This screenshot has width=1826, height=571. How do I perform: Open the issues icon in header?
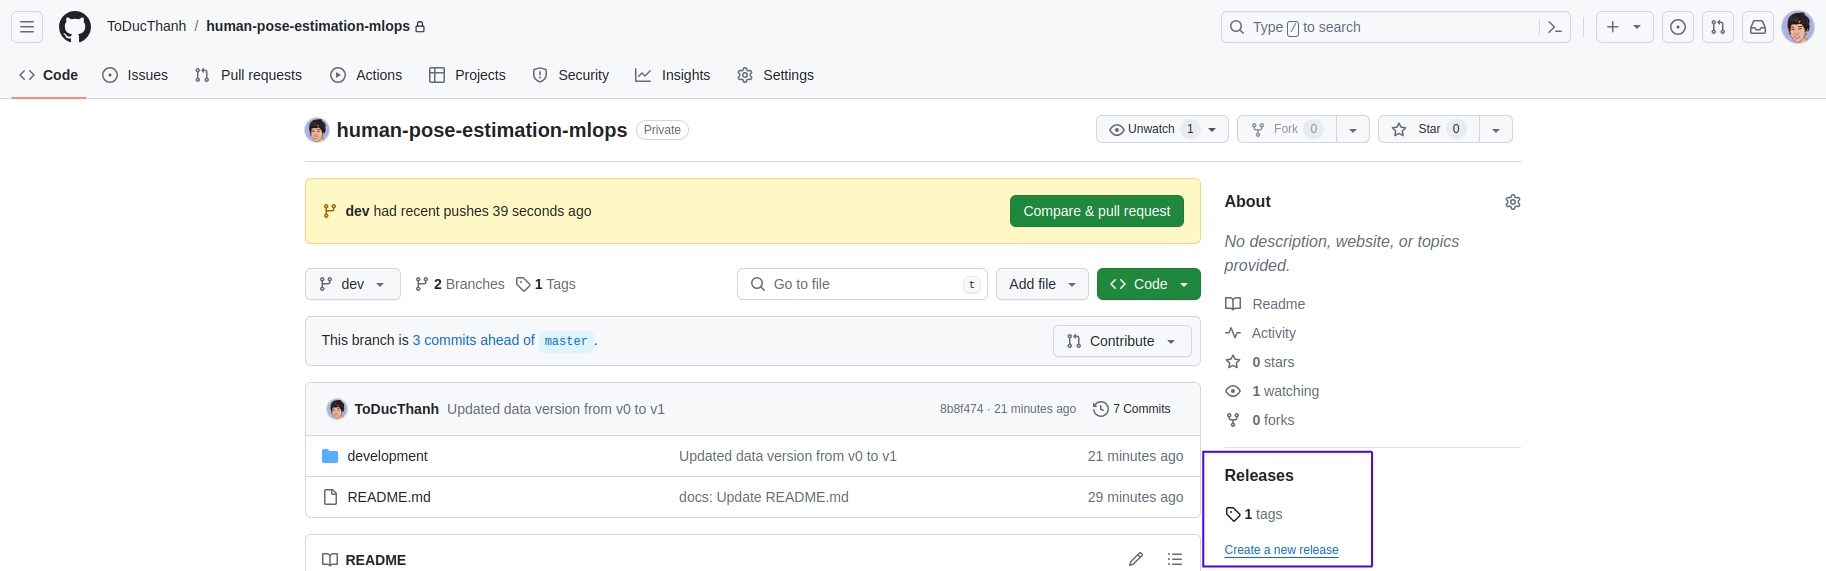pyautogui.click(x=1678, y=27)
